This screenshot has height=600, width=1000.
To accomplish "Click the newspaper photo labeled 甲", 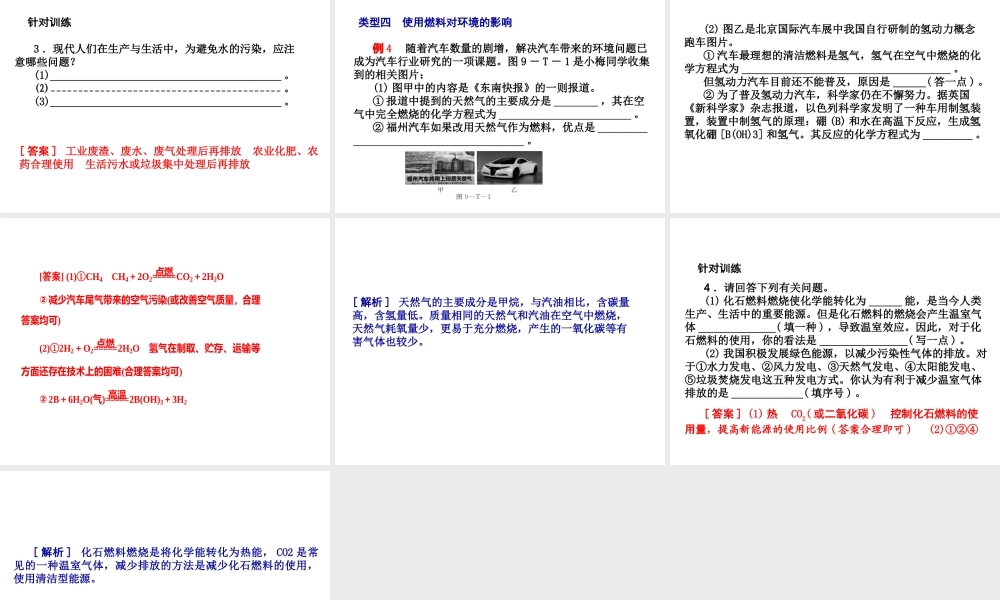I will [439, 168].
